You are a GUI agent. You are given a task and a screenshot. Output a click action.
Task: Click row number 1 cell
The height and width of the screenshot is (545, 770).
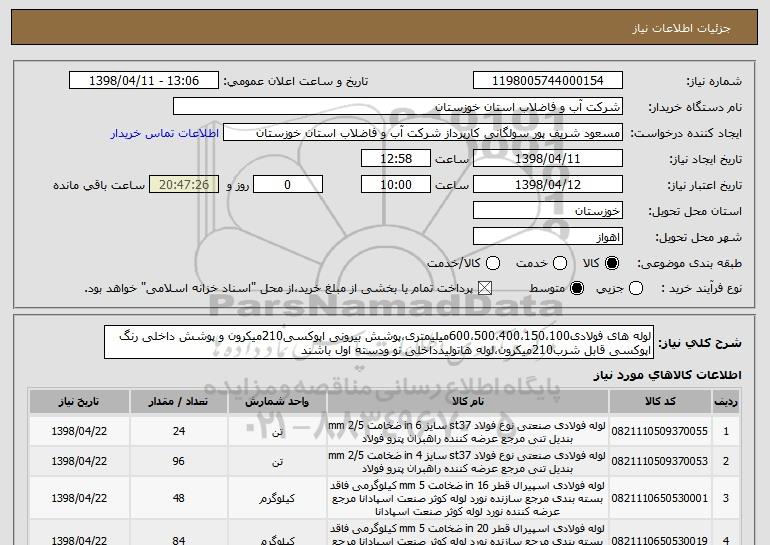tap(726, 431)
